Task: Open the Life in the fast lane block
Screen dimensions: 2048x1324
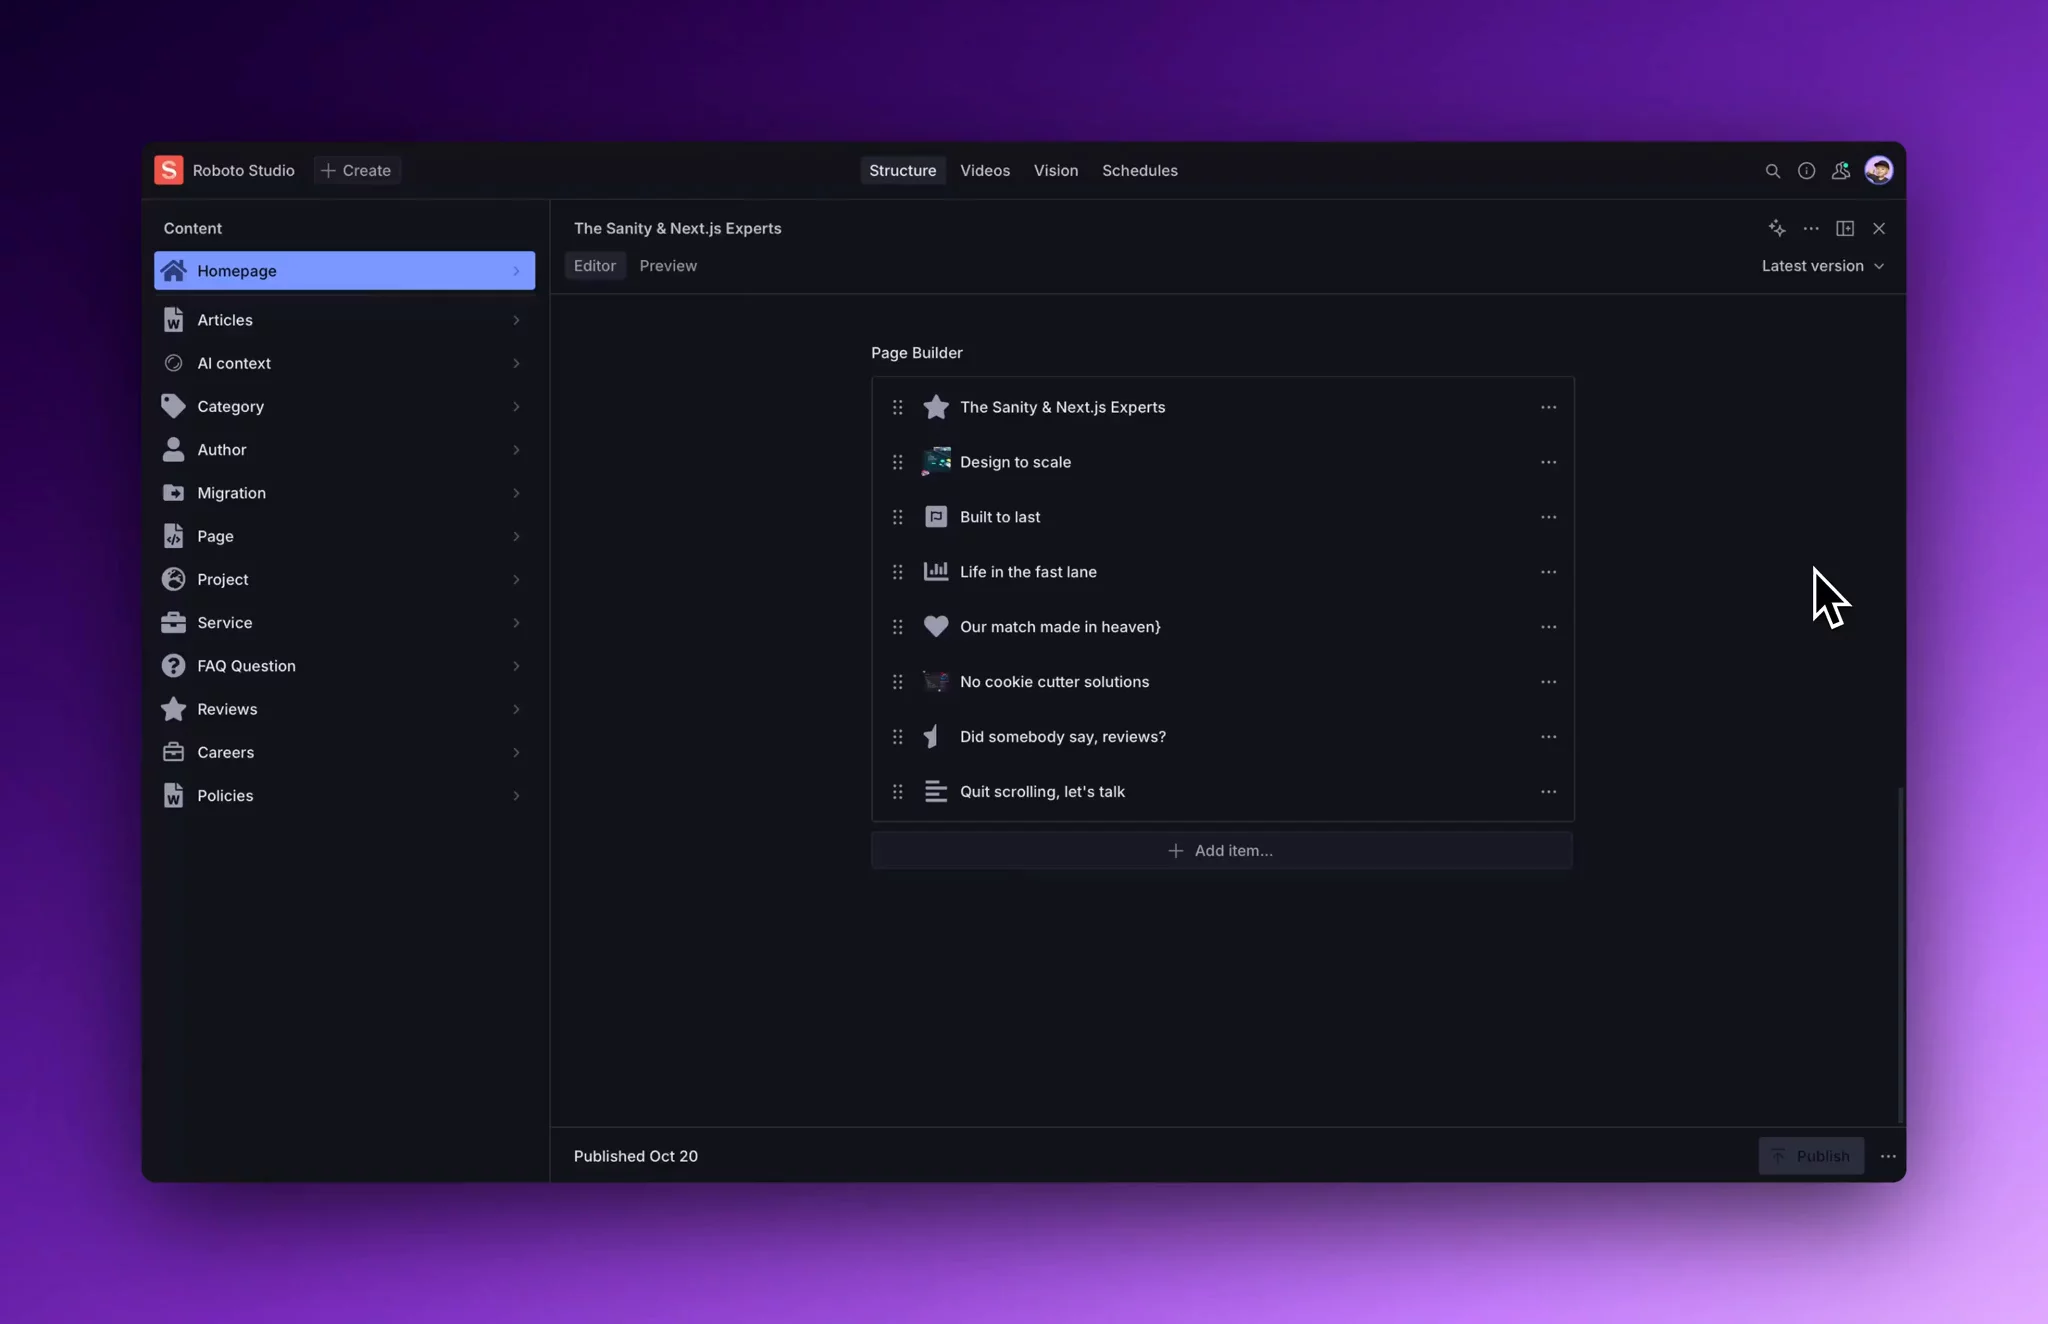Action: [x=1222, y=572]
